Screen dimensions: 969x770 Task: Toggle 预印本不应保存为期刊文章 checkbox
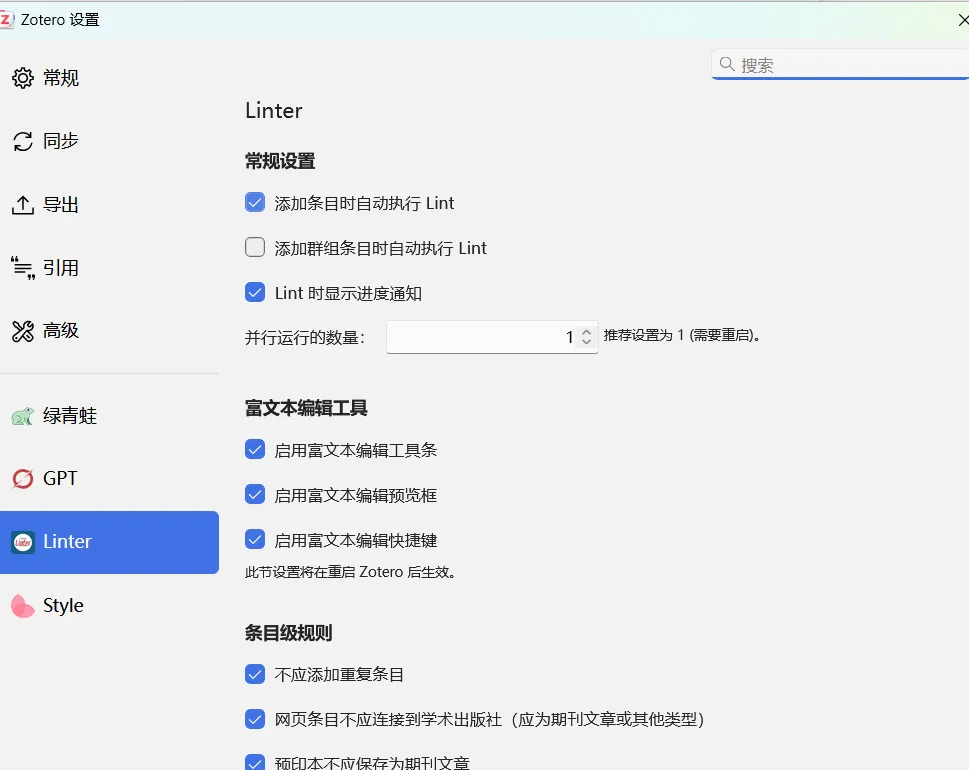(255, 763)
